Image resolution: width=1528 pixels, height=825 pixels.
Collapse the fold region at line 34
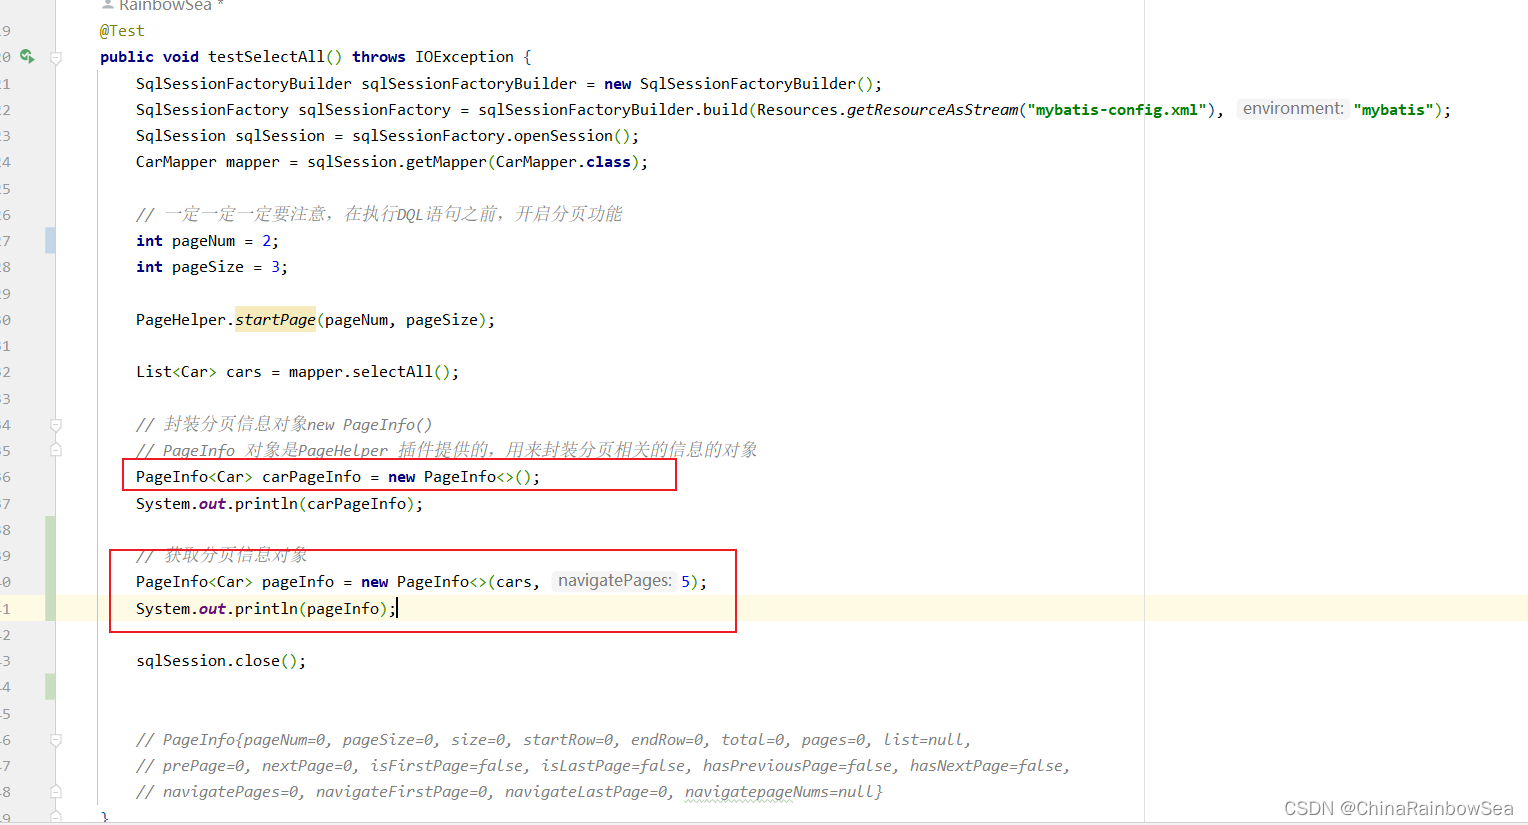pyautogui.click(x=56, y=424)
